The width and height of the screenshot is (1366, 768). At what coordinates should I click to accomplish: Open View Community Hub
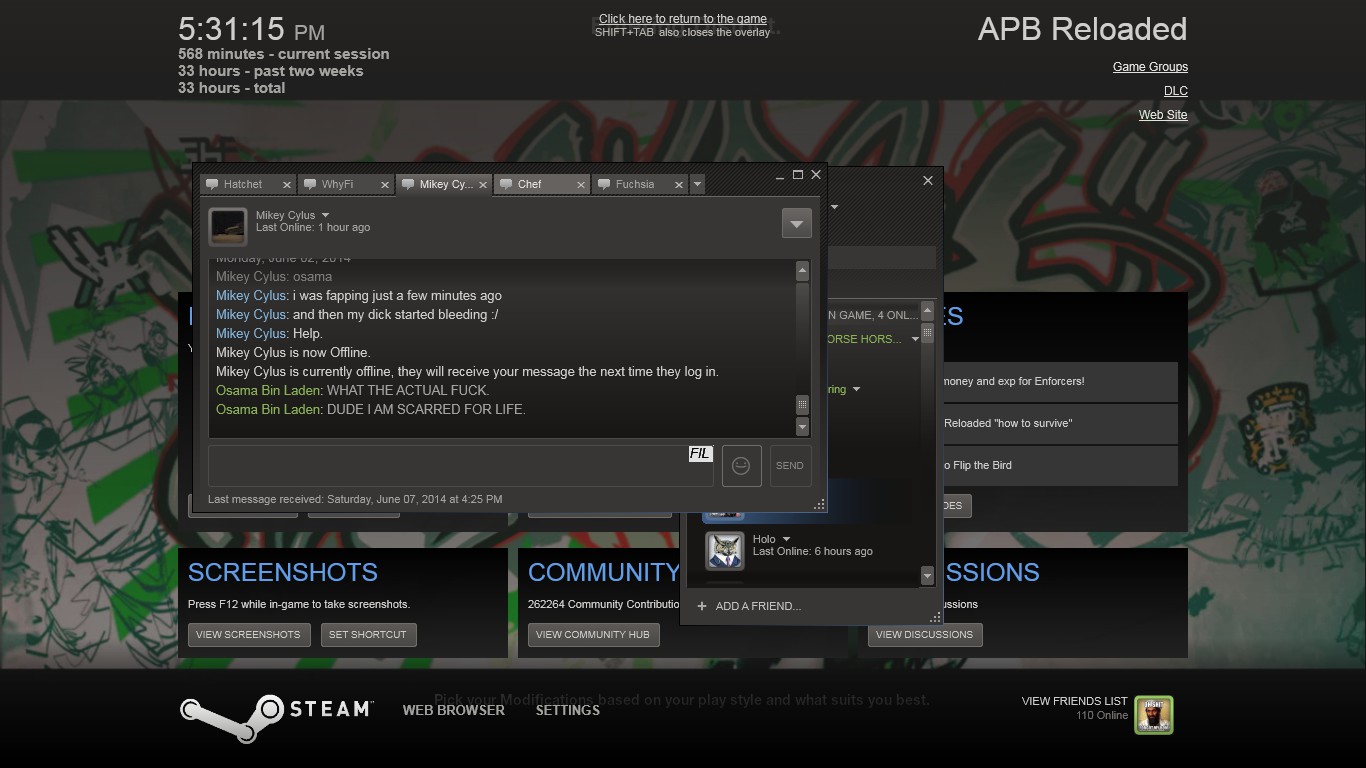[x=593, y=635]
